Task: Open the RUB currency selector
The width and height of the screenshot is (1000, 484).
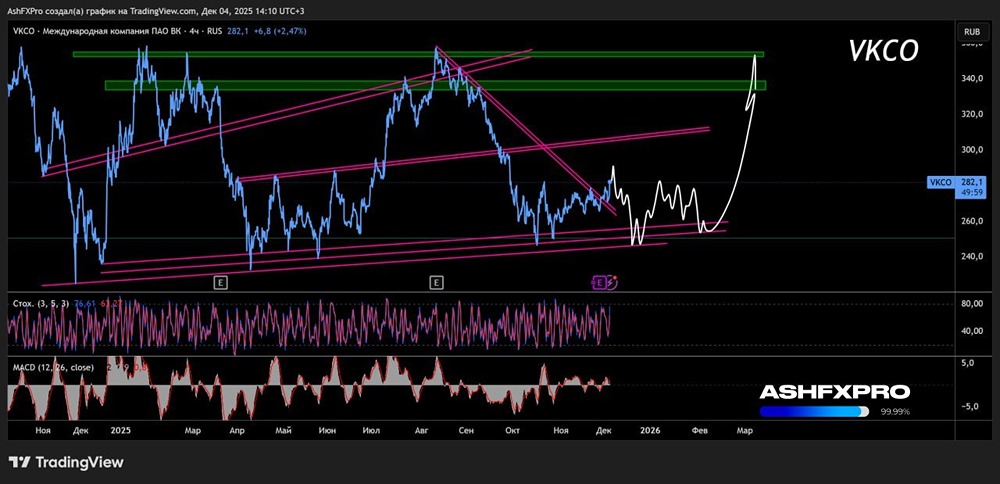Action: pyautogui.click(x=972, y=31)
